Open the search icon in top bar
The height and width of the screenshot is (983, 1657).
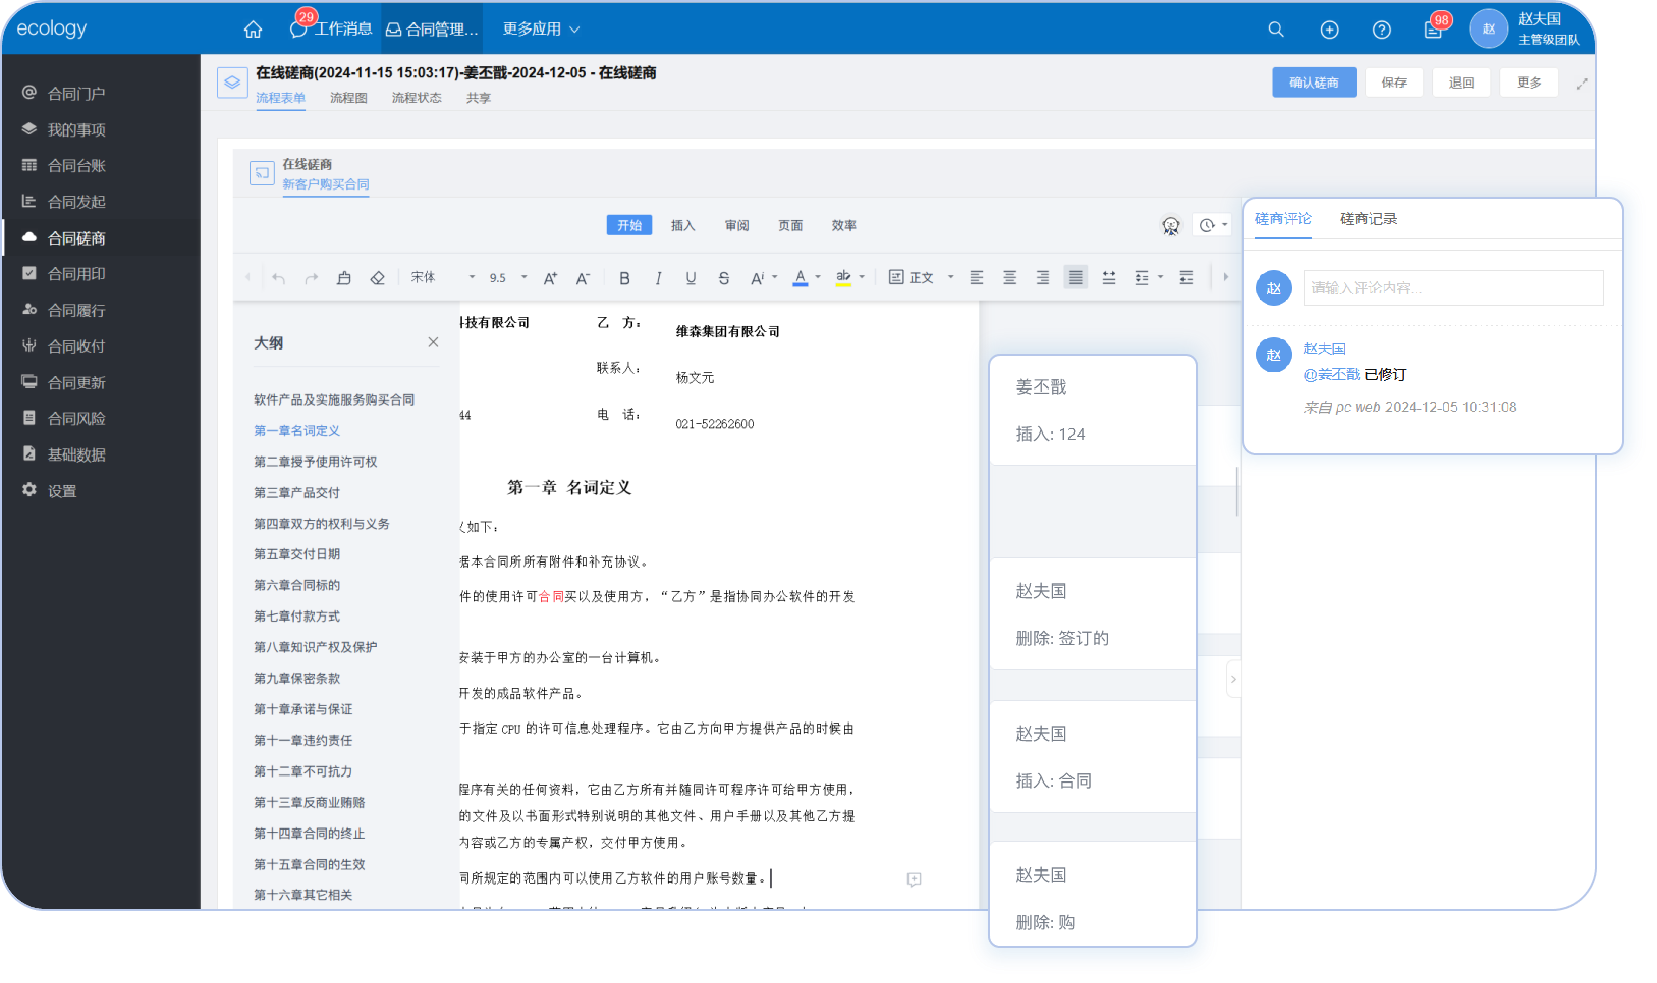1276,30
